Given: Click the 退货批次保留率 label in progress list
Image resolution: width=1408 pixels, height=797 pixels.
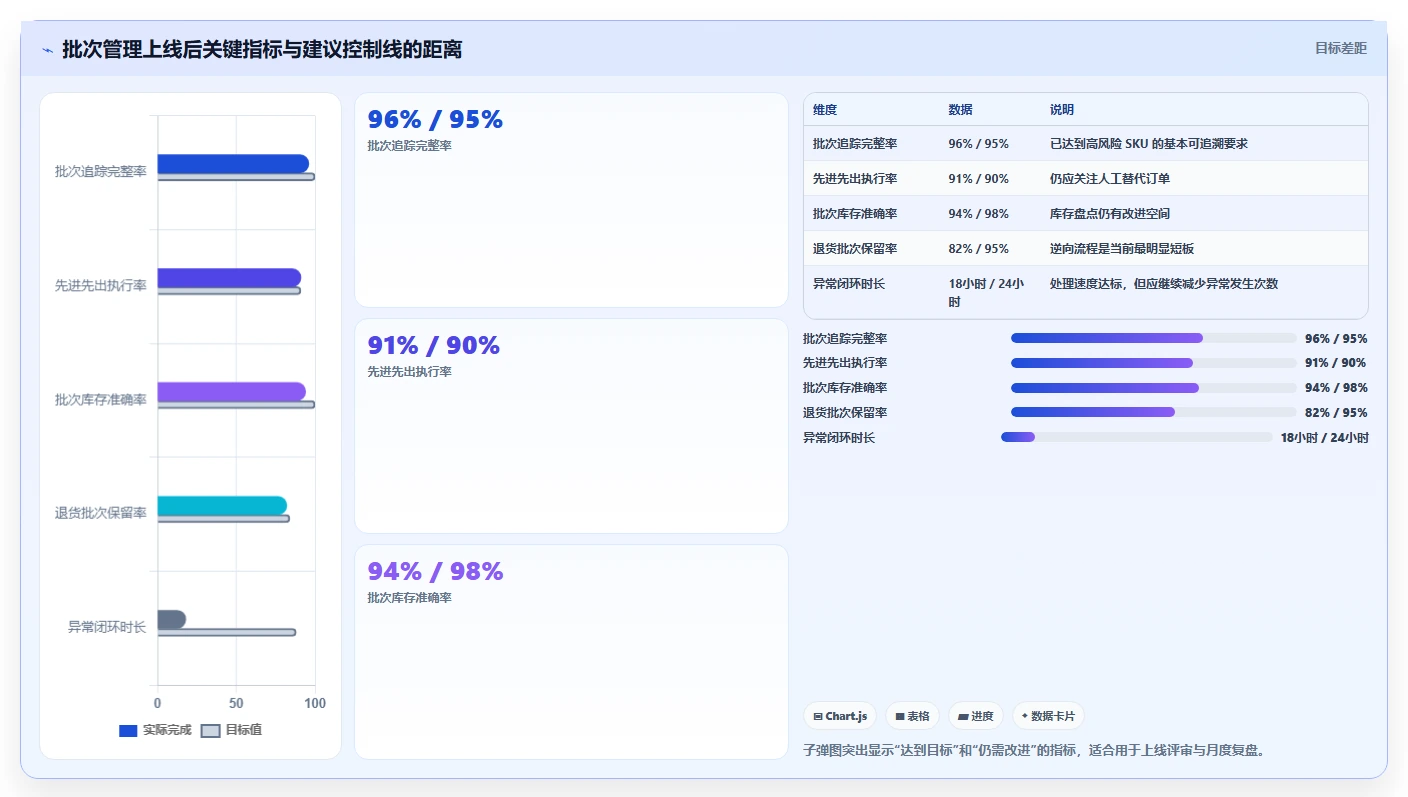Looking at the screenshot, I should (x=845, y=412).
